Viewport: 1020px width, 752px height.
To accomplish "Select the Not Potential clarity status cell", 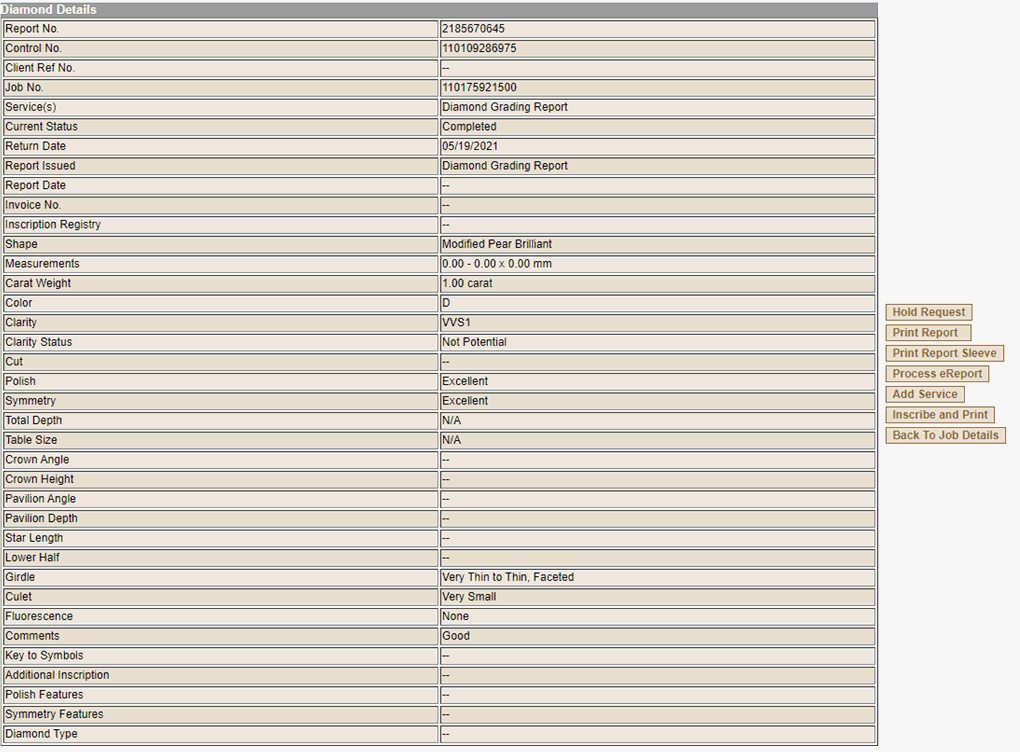I will click(x=474, y=342).
